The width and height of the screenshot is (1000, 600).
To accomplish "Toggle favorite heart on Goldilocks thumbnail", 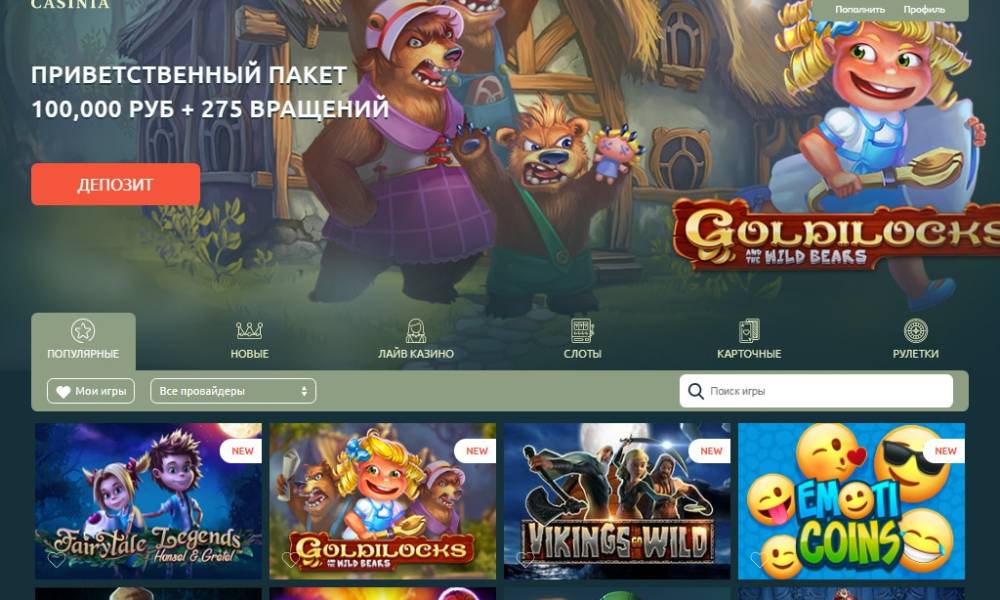I will coord(291,560).
